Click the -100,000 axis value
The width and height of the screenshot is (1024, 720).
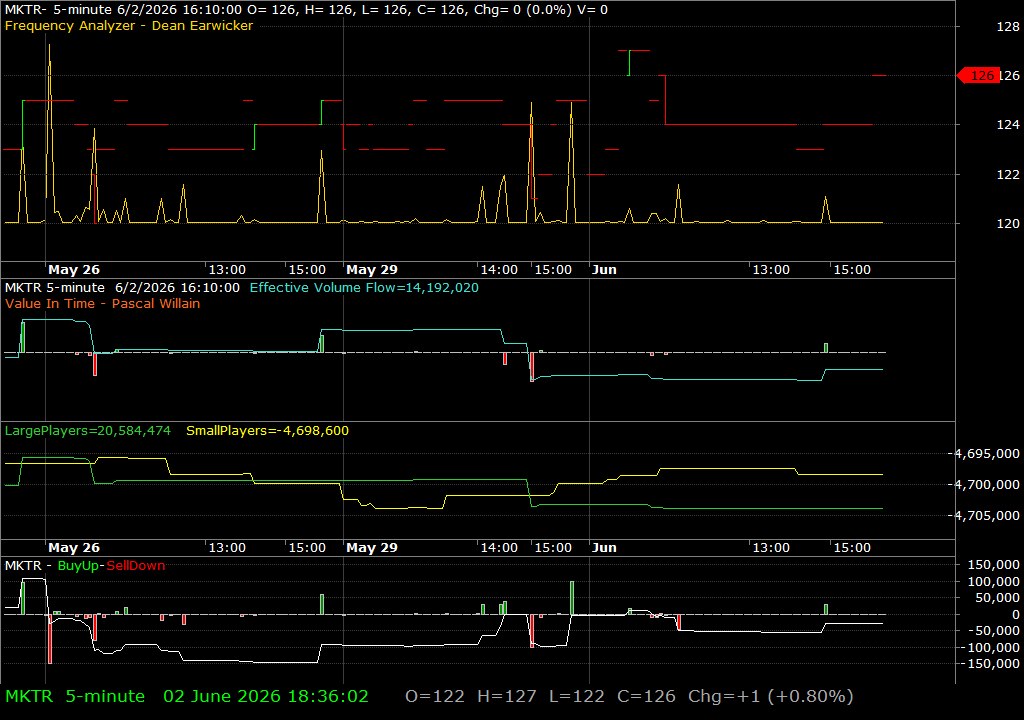click(x=990, y=647)
